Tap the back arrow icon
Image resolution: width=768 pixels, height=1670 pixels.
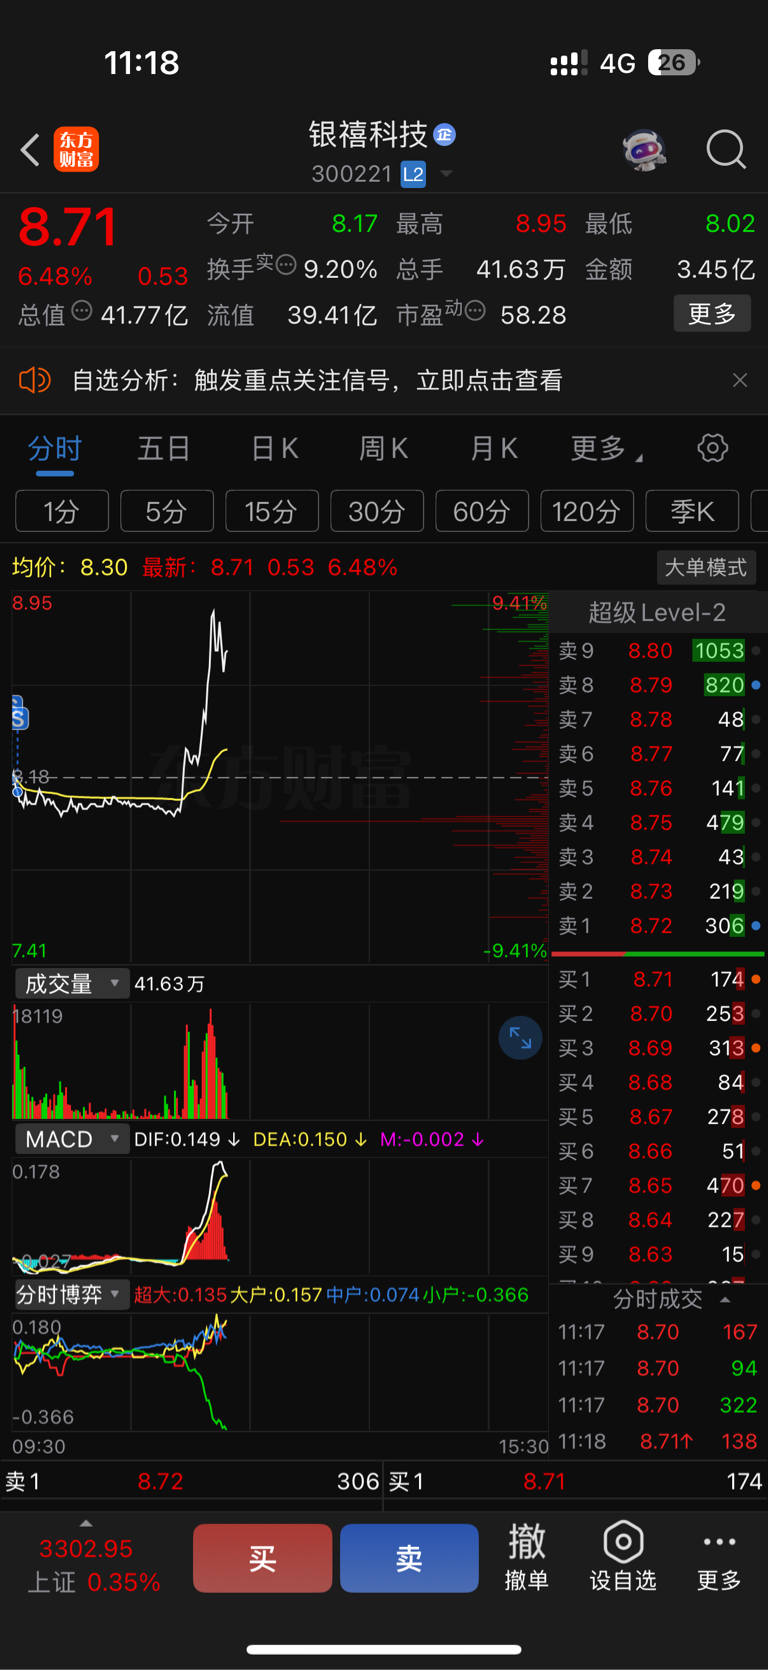[30, 150]
